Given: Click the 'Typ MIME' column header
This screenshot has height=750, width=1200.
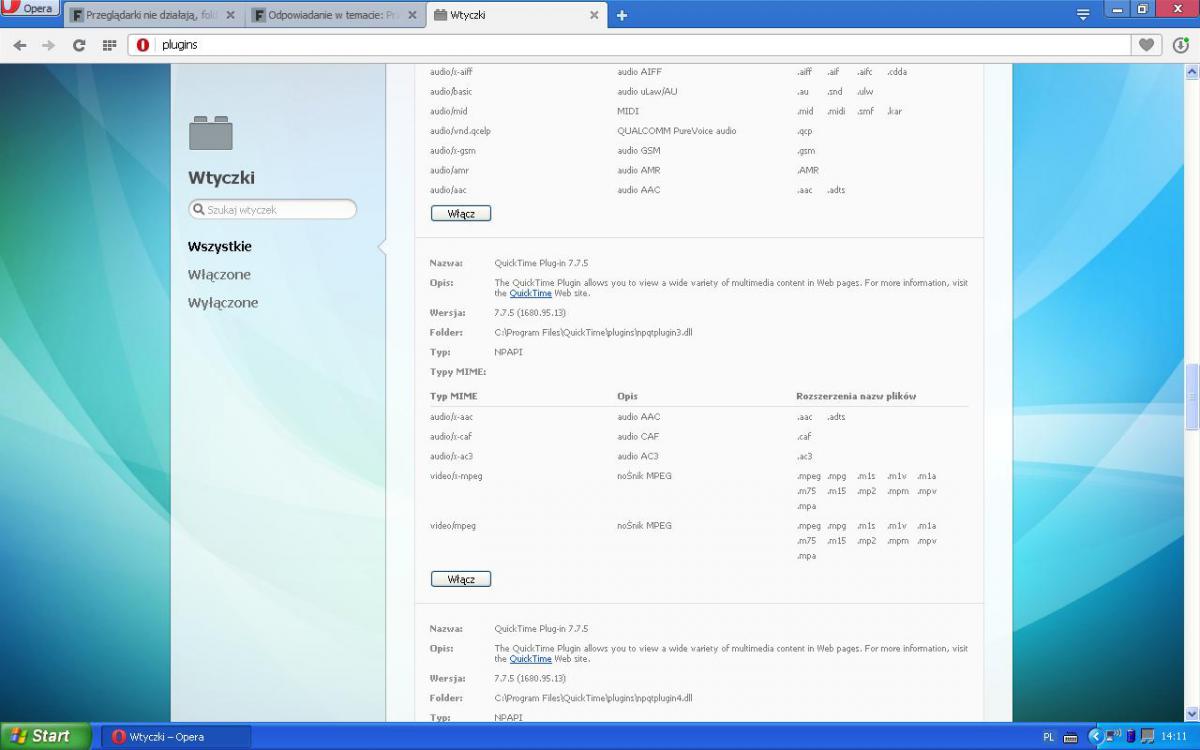Looking at the screenshot, I should 453,397.
